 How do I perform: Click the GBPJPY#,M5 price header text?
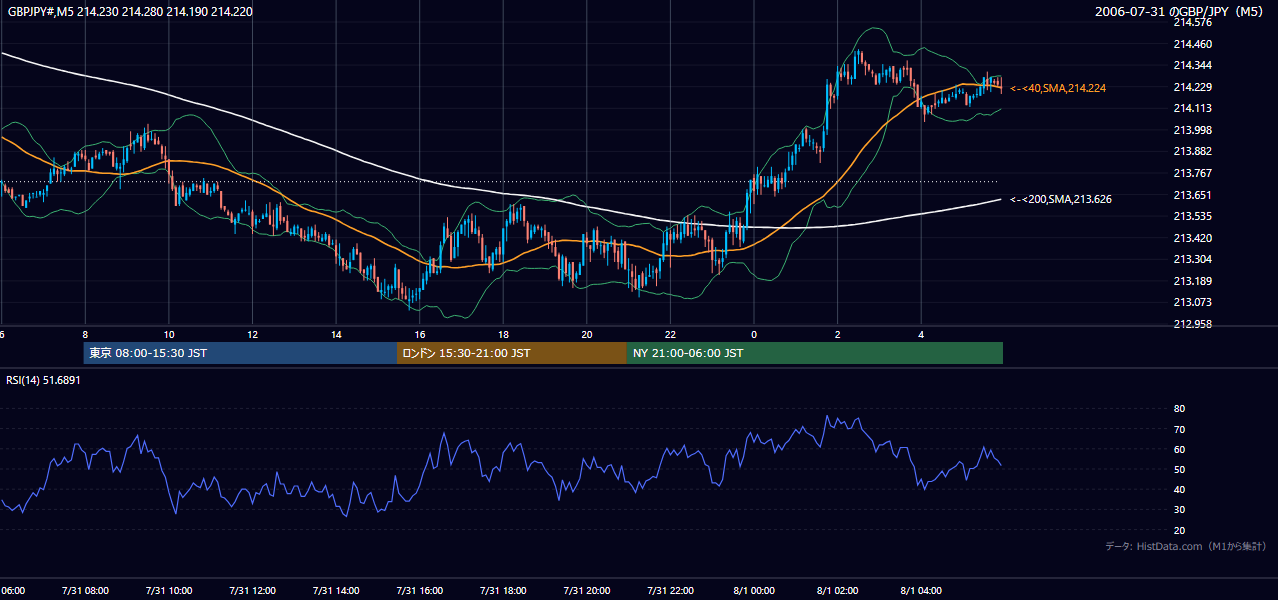(x=130, y=11)
